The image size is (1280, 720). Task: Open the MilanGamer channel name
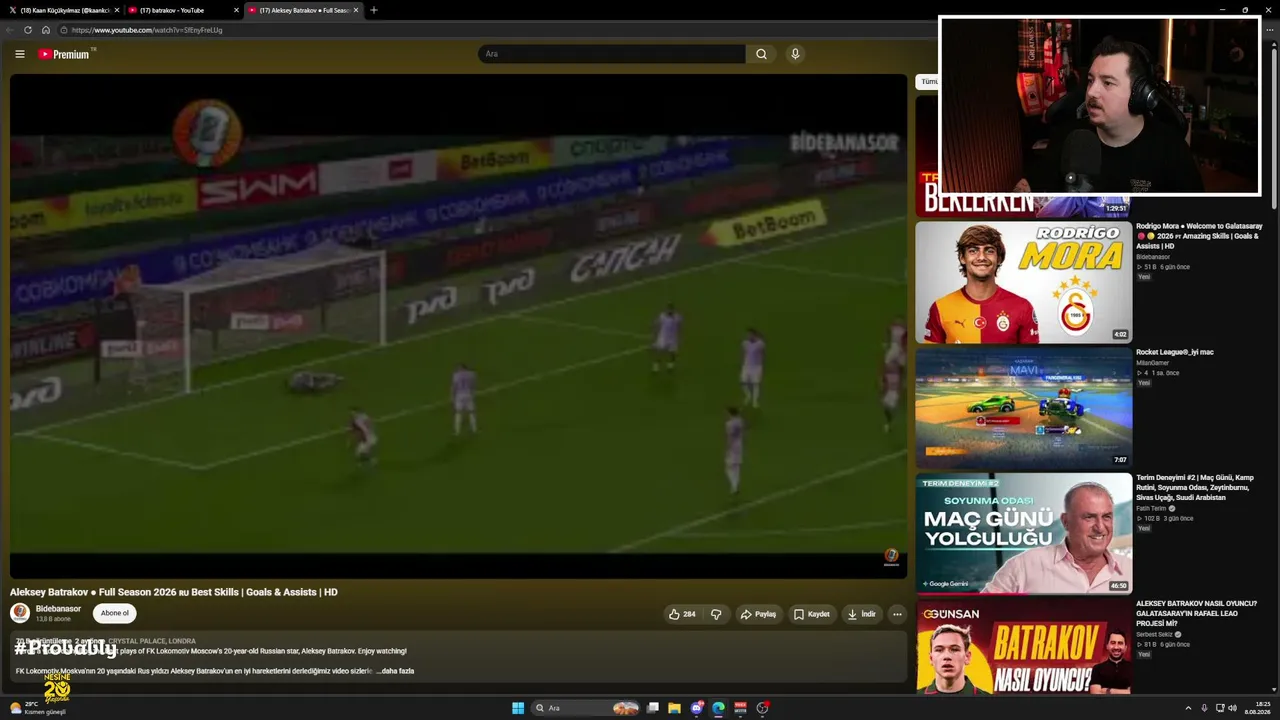pos(1151,363)
